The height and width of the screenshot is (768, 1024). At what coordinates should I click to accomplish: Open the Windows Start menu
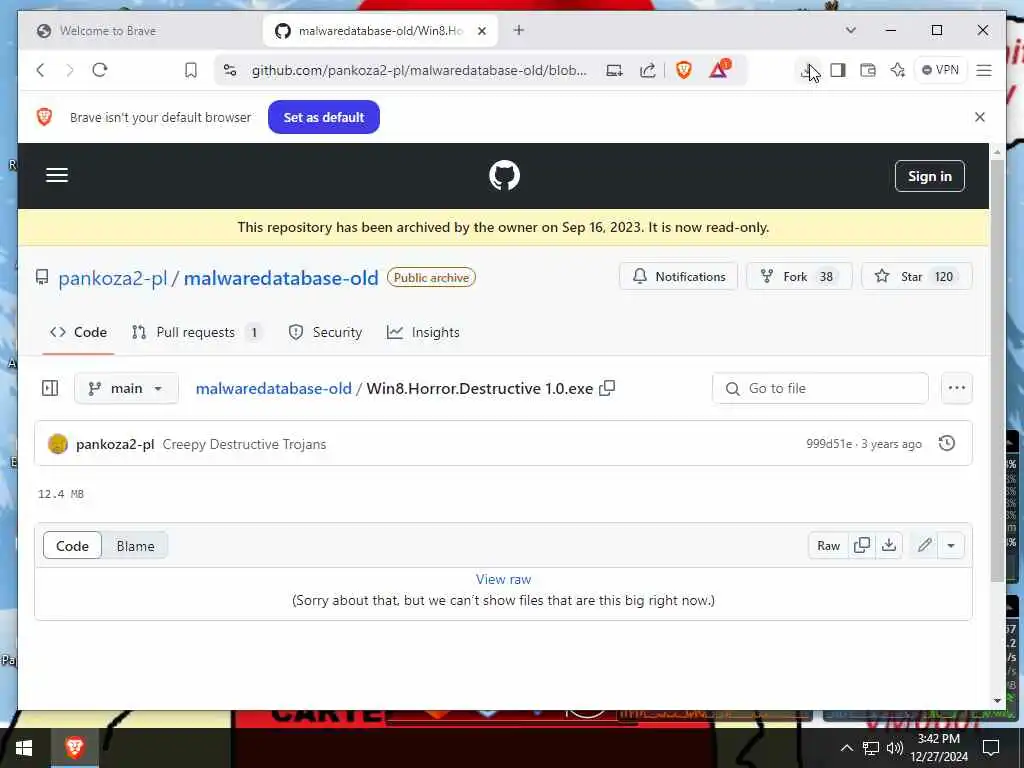[x=24, y=748]
